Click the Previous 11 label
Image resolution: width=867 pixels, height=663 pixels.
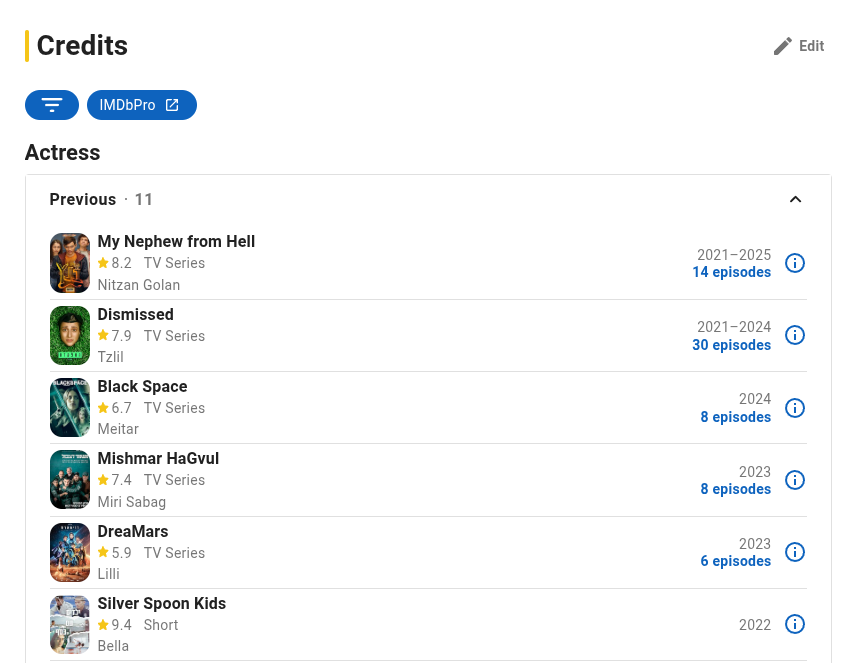tap(101, 200)
